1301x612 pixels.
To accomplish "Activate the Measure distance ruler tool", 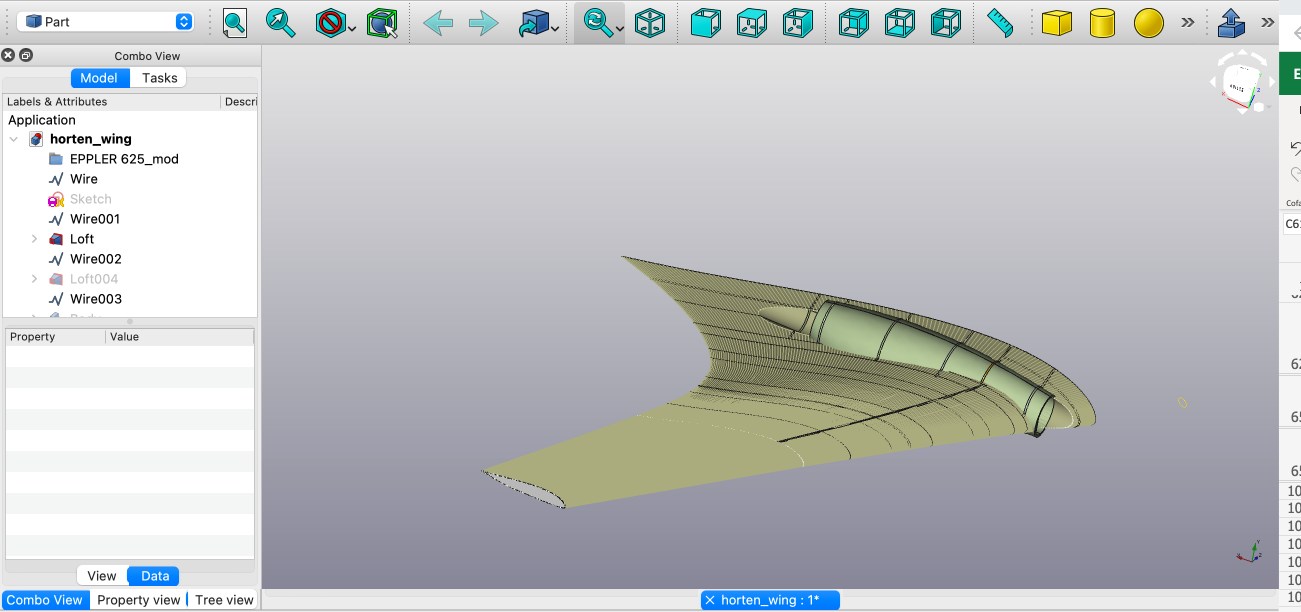I will pos(1000,22).
